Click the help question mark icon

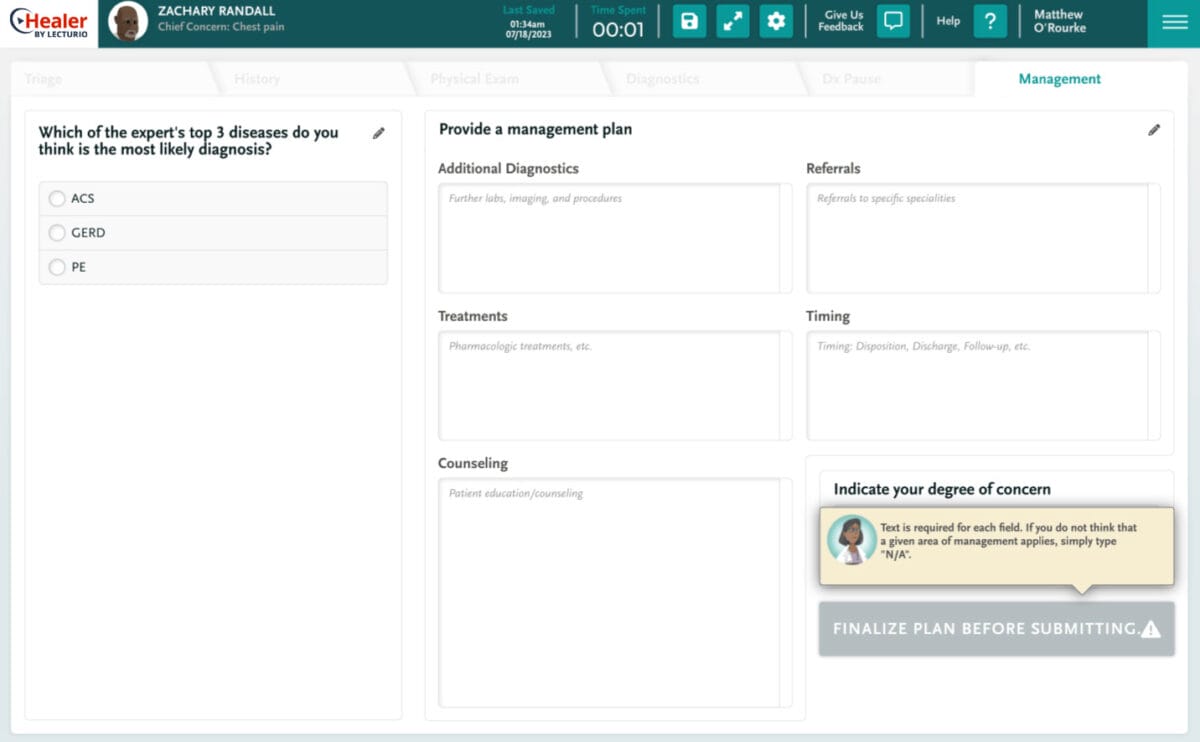989,22
